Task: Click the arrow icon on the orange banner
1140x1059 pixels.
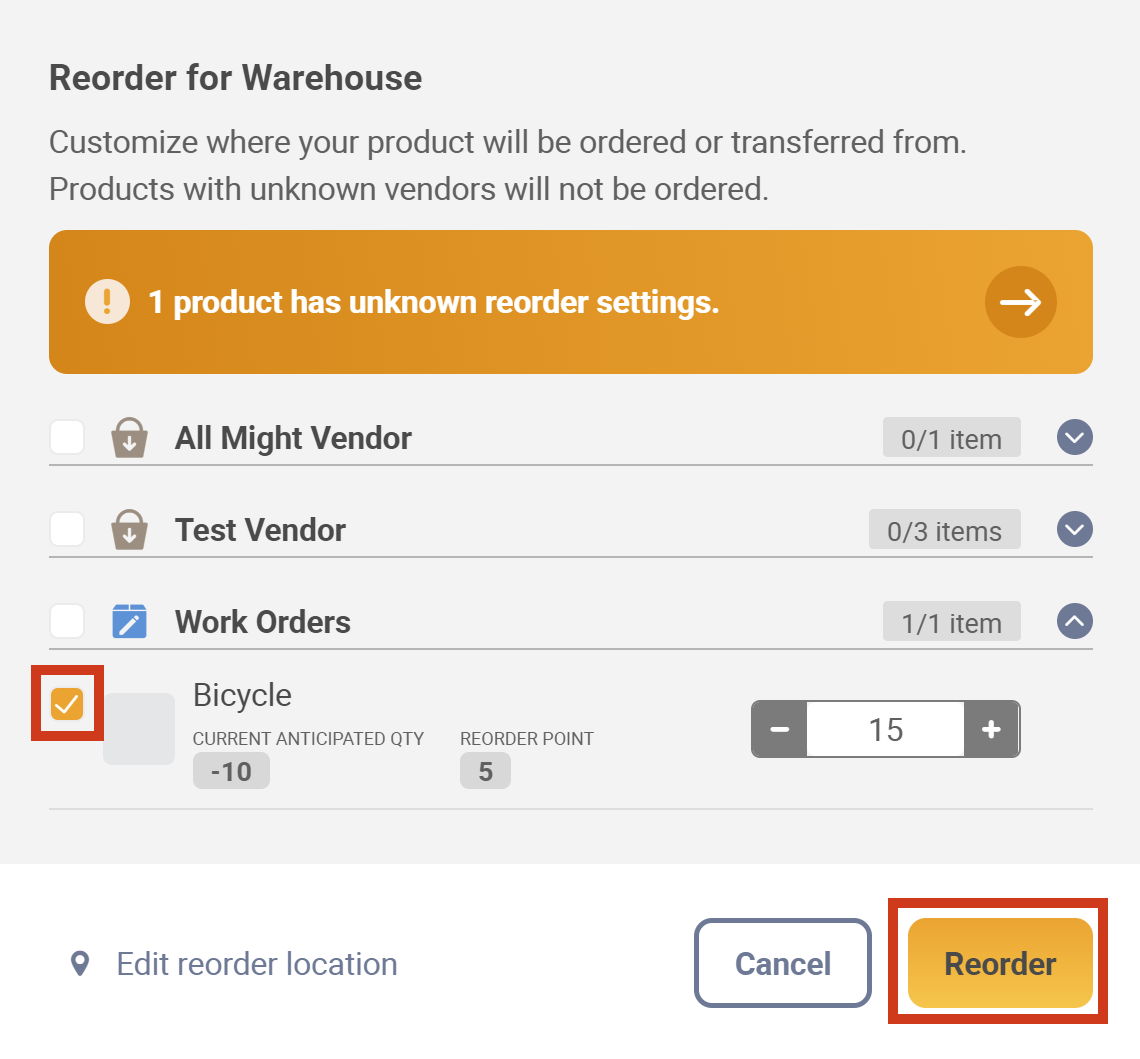Action: point(1021,301)
